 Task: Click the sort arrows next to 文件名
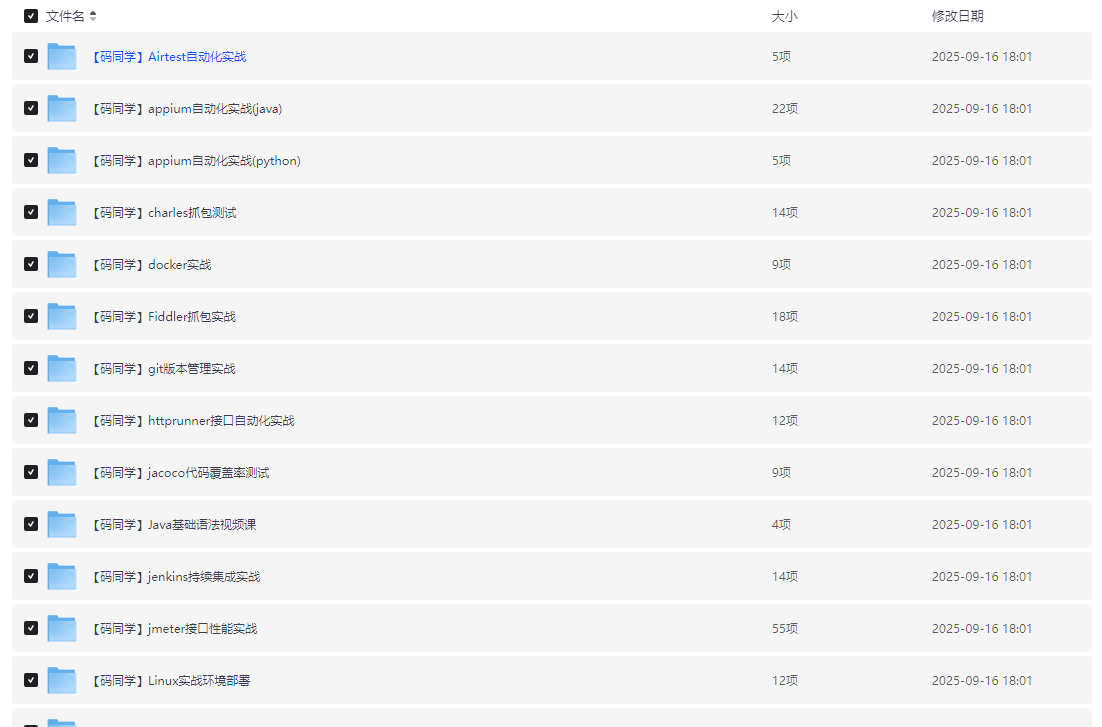pyautogui.click(x=93, y=16)
